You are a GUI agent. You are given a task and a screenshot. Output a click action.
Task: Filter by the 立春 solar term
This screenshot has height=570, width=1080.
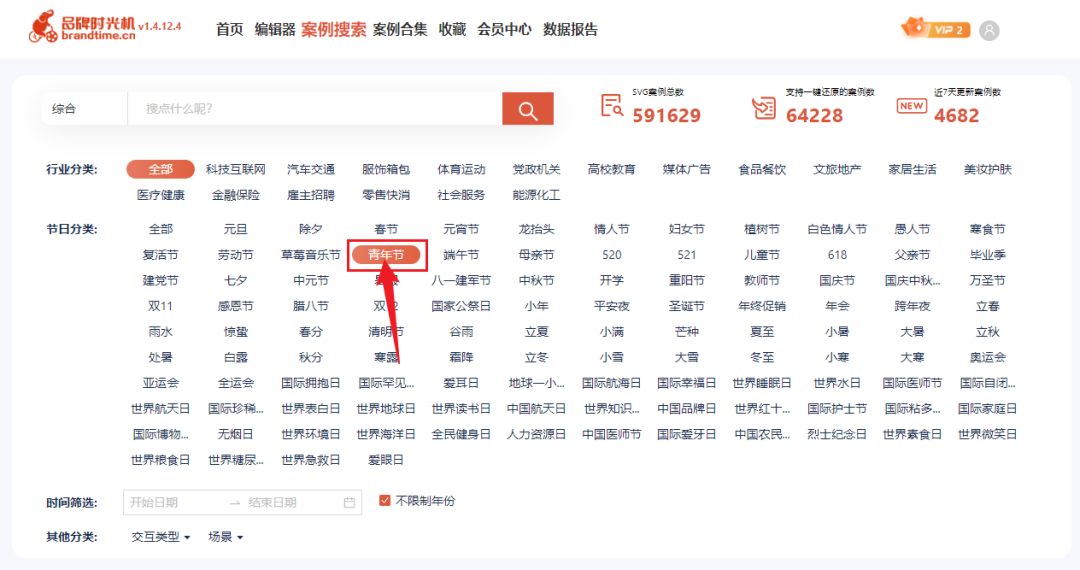[x=988, y=306]
